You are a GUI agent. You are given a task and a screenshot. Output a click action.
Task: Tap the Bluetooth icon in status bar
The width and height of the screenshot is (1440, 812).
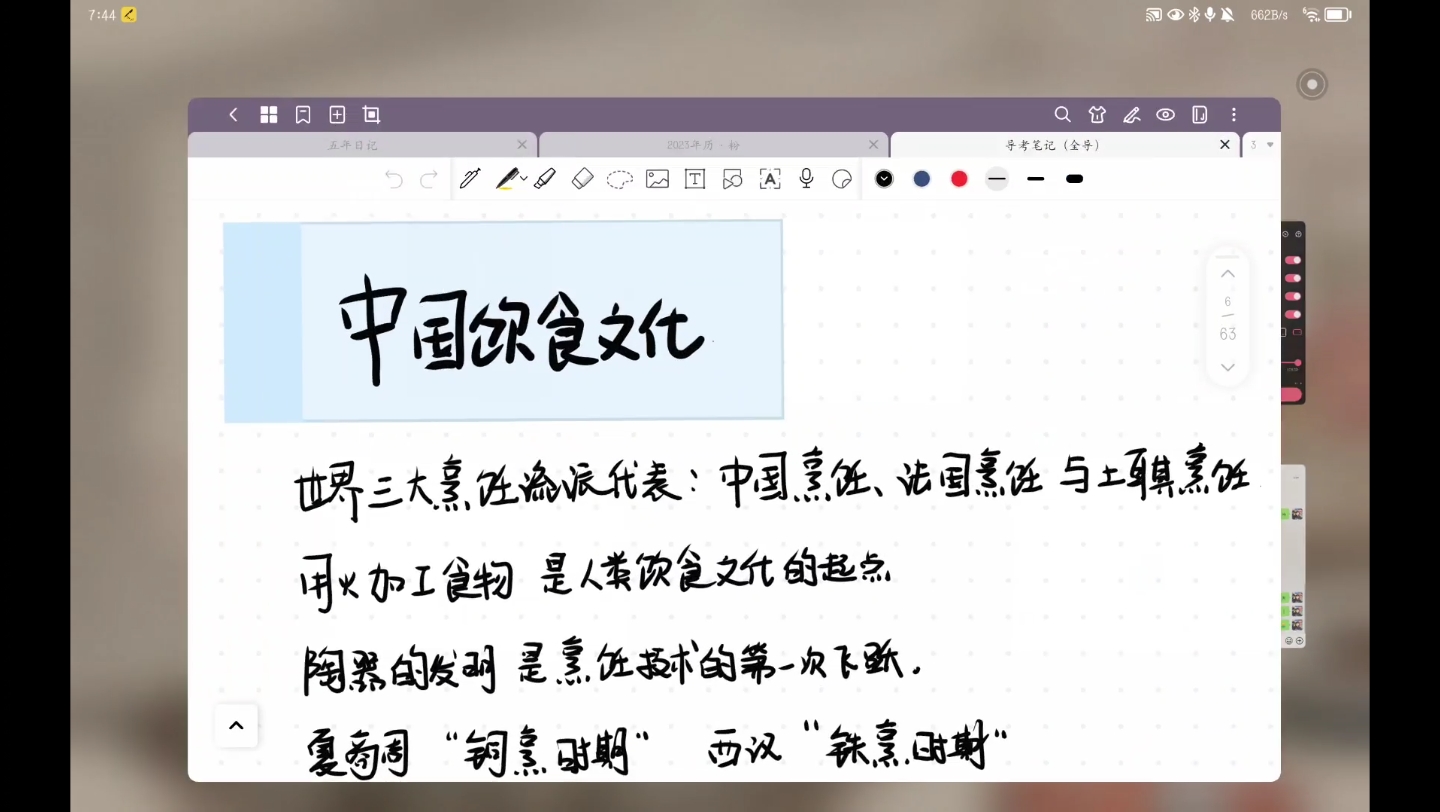click(1194, 15)
